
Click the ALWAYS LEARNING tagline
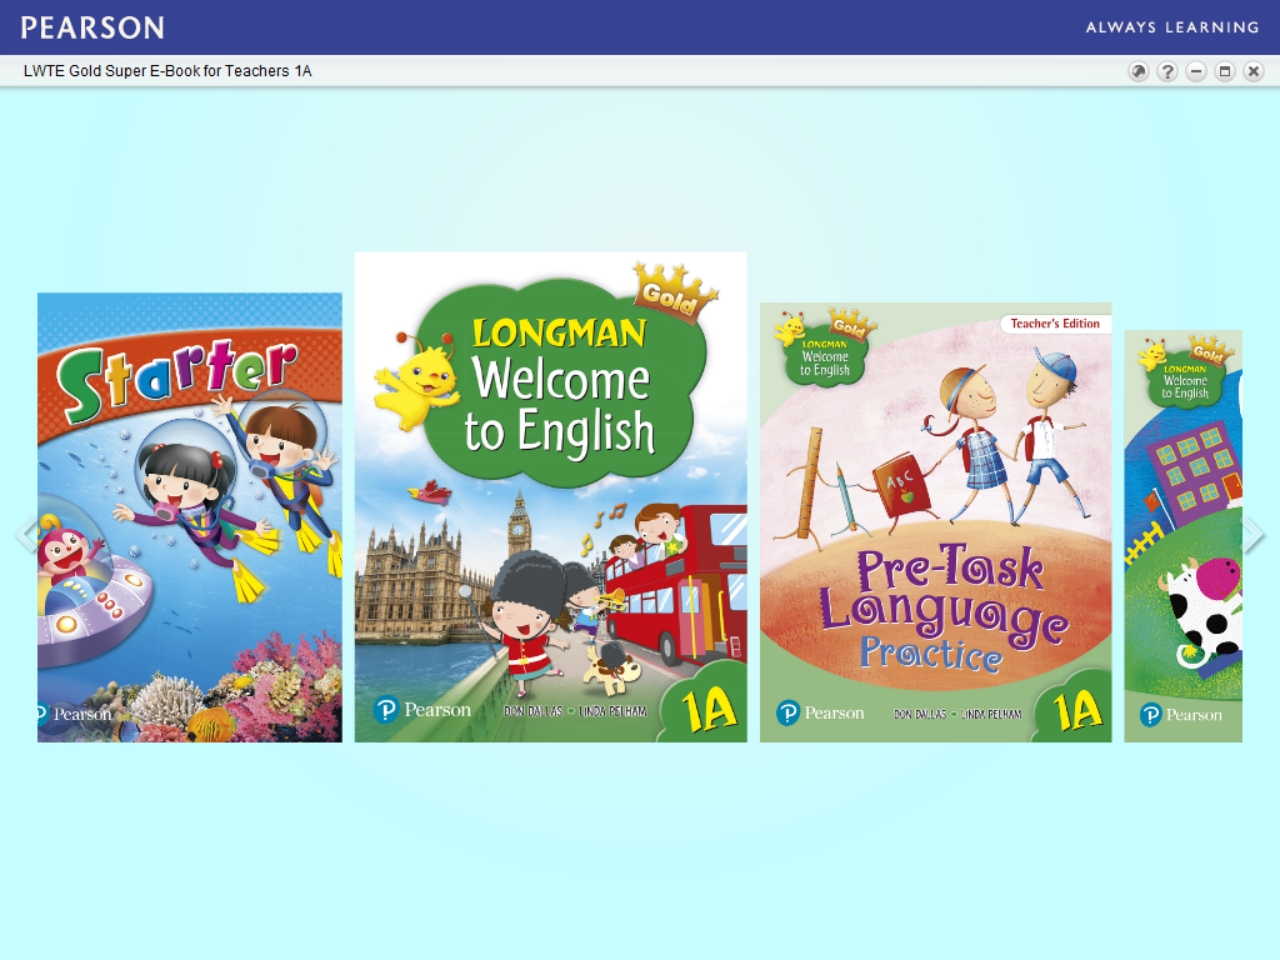point(1172,28)
